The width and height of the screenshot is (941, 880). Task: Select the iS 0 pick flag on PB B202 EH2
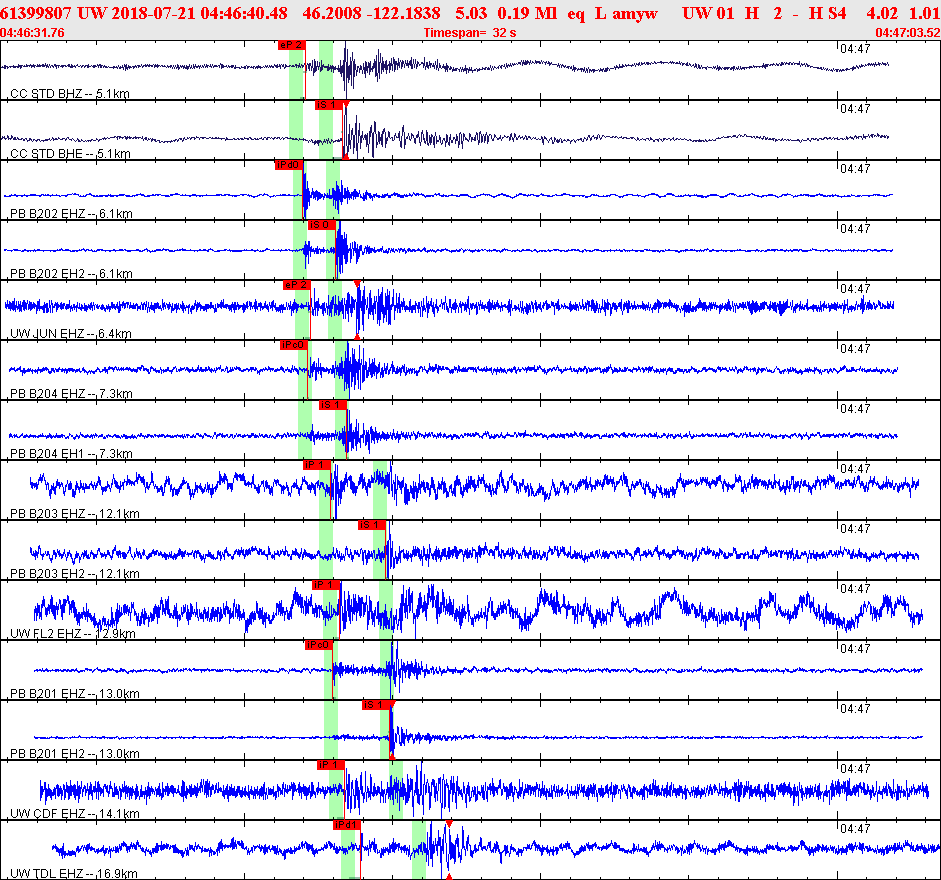click(321, 225)
